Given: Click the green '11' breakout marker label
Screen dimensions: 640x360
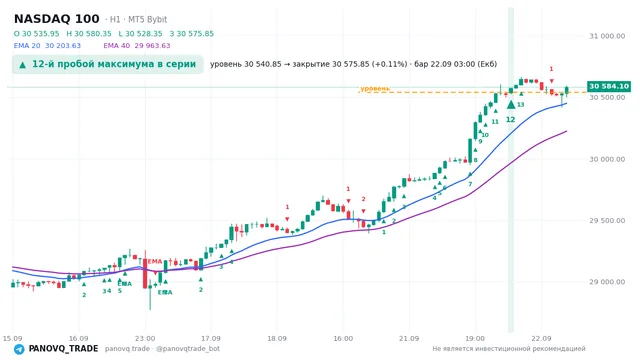Looking at the screenshot, I should click(495, 121).
